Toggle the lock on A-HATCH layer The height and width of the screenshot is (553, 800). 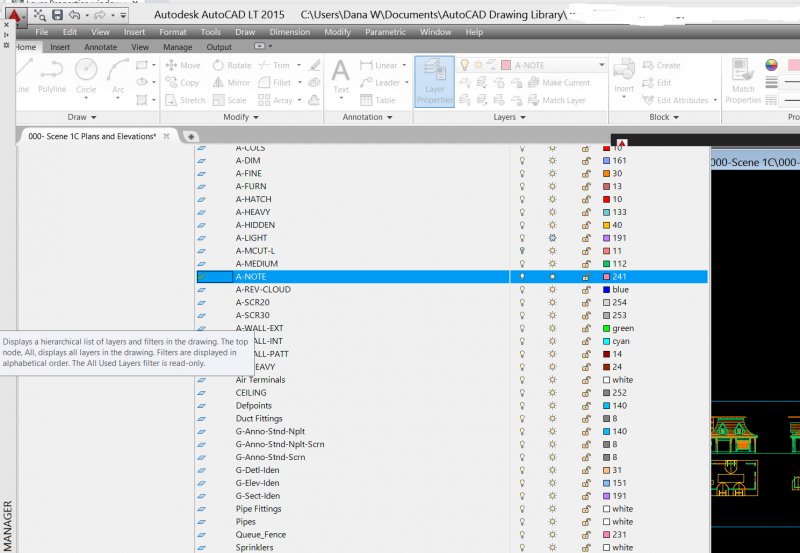pyautogui.click(x=586, y=199)
